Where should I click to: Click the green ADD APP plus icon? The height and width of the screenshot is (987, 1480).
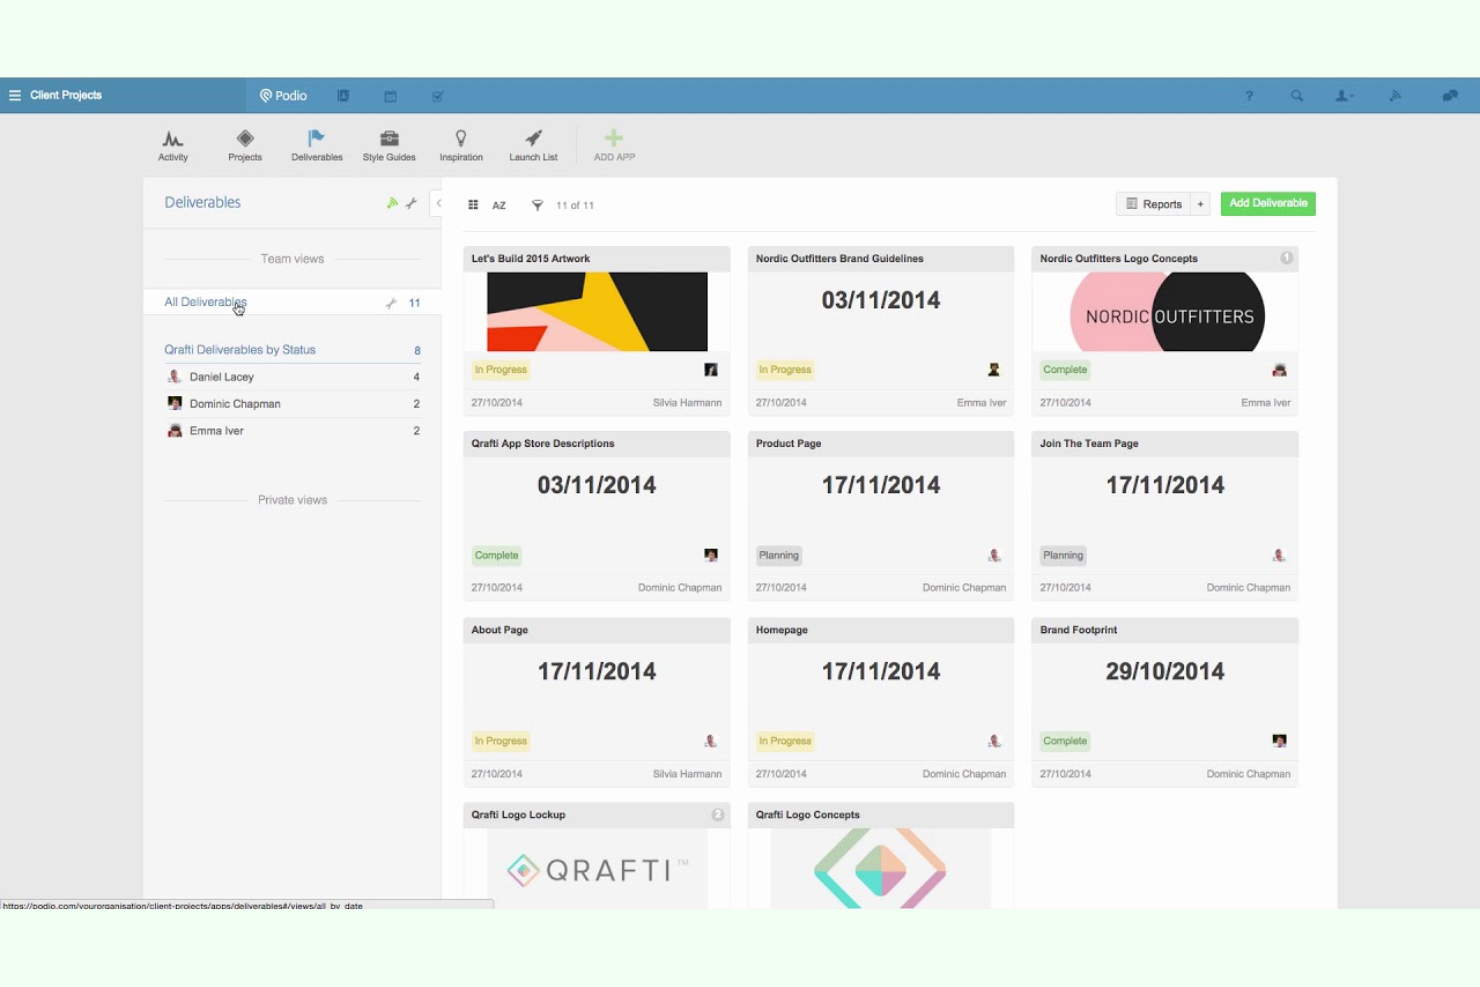coord(613,138)
